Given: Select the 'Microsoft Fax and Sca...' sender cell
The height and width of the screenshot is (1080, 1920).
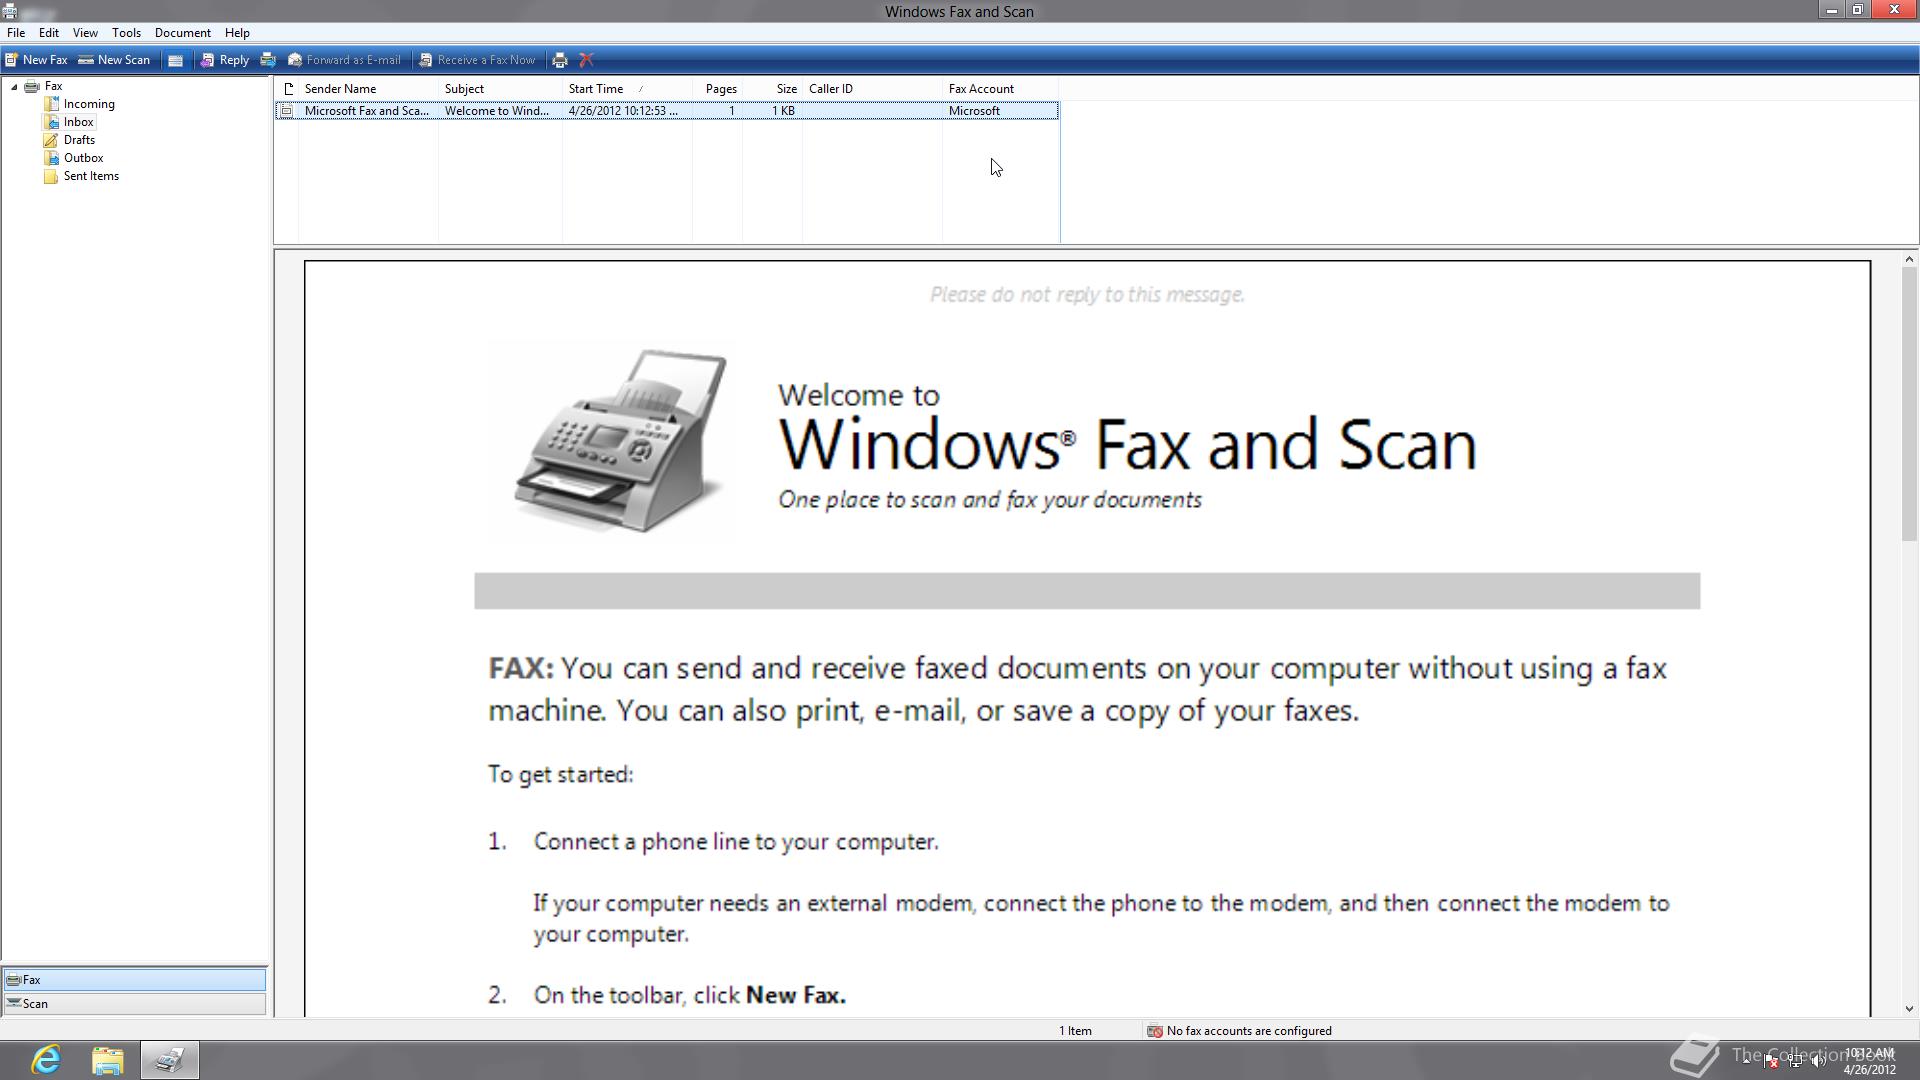Looking at the screenshot, I should click(367, 111).
